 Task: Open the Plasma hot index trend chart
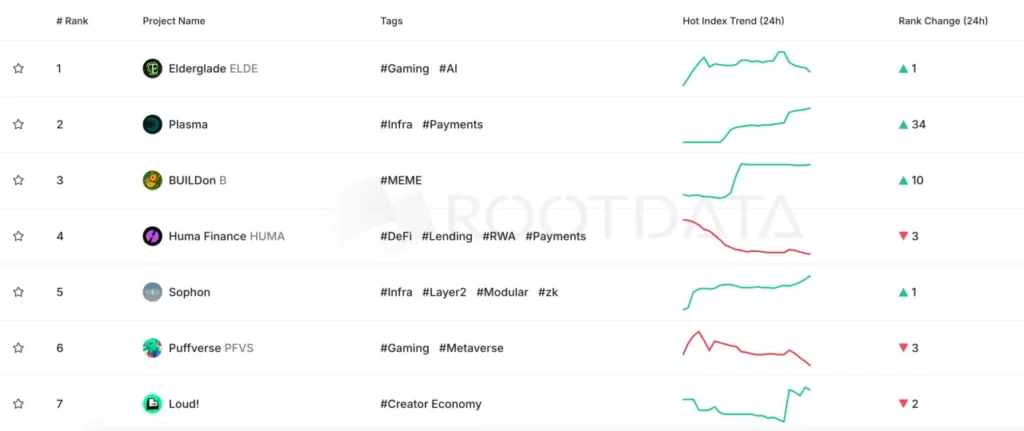tap(746, 125)
